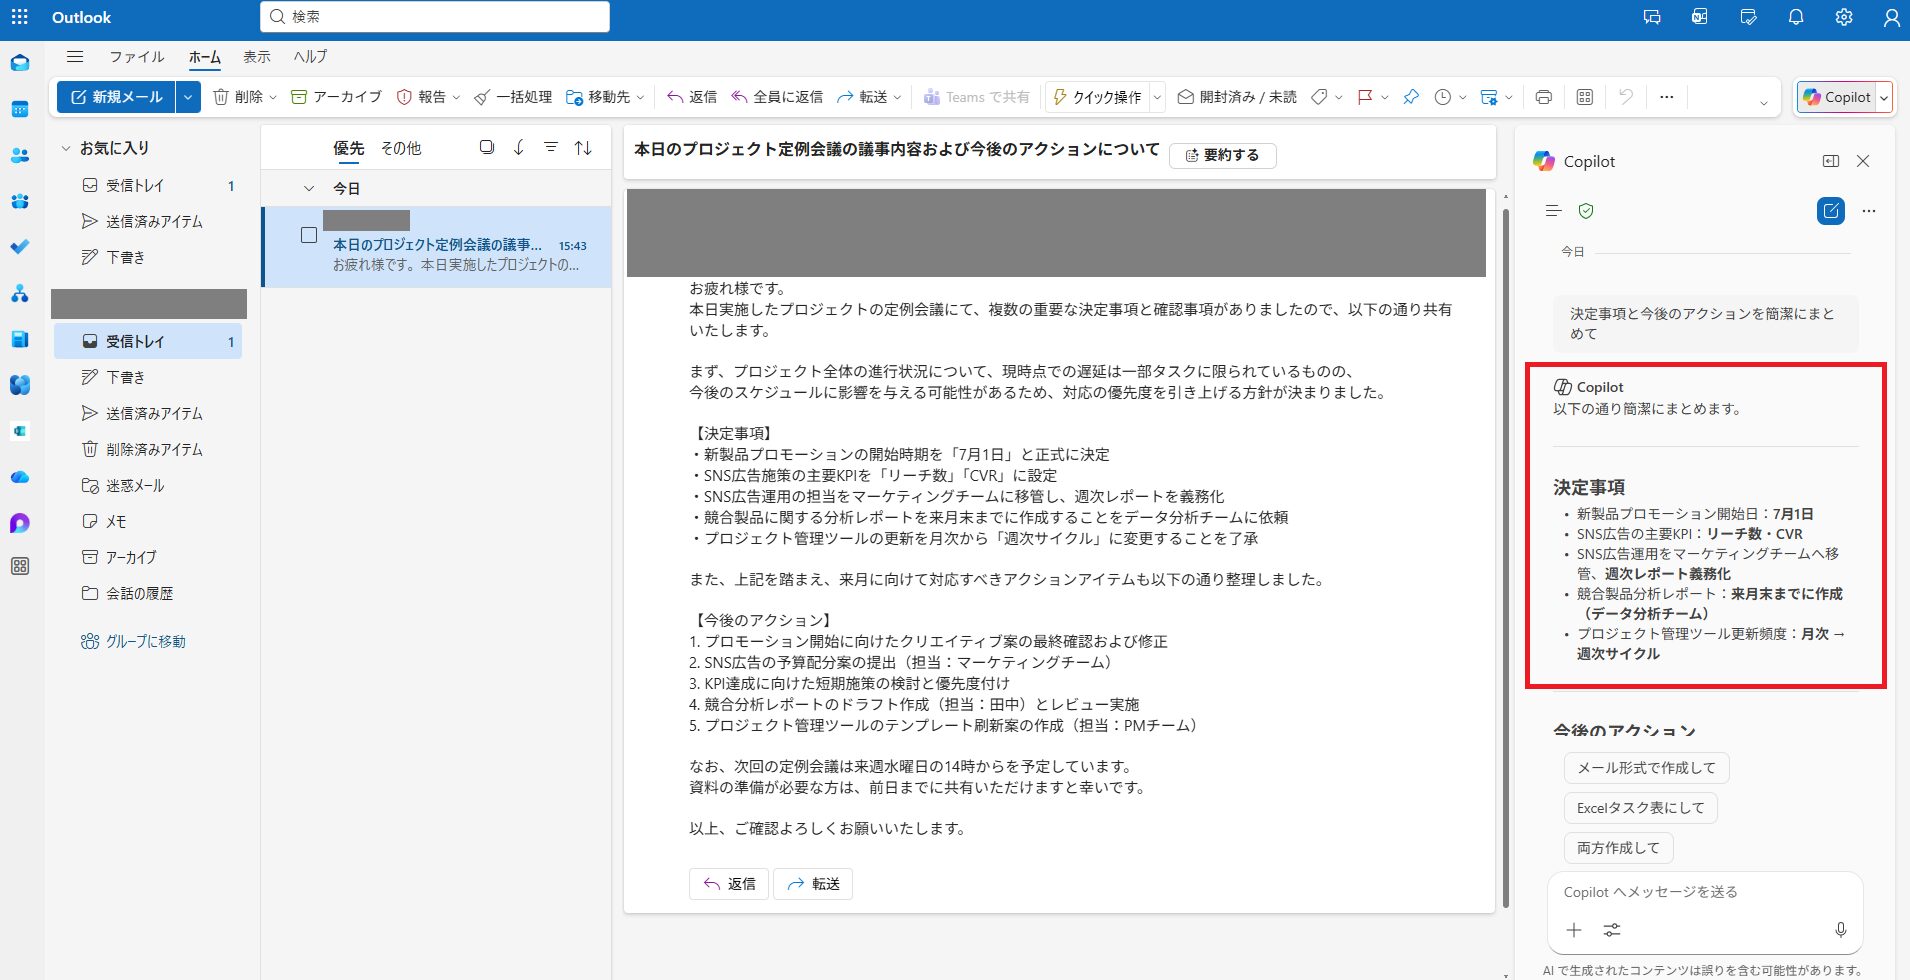Click the グループに移動 link

pos(145,641)
